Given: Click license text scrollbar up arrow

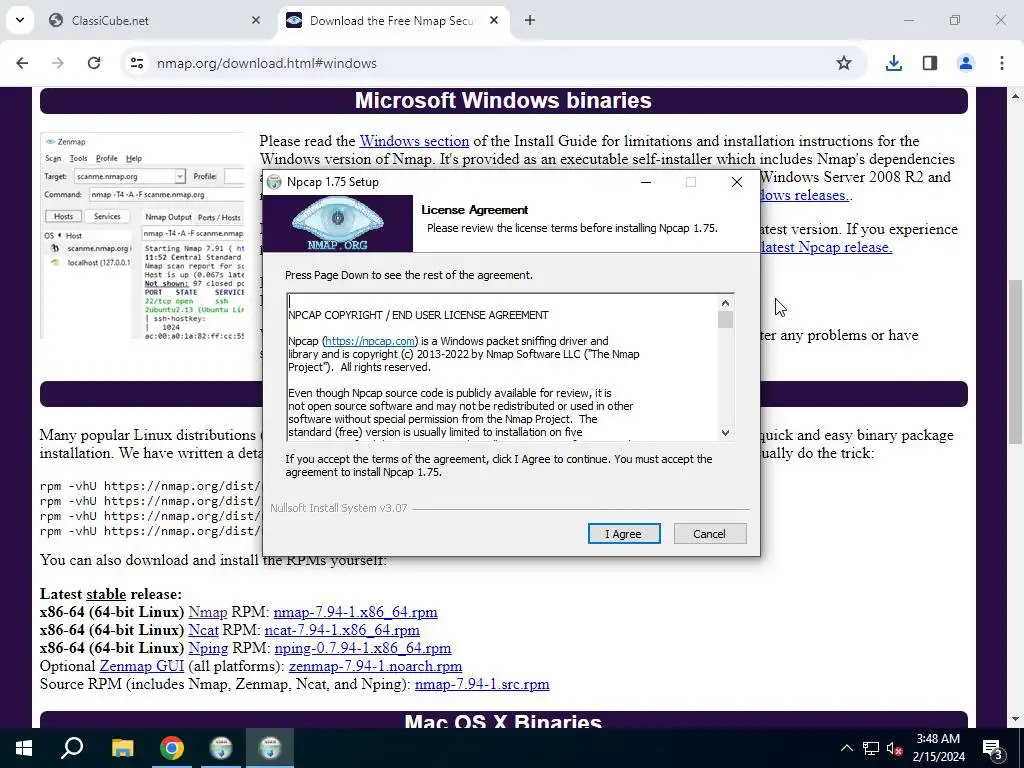Looking at the screenshot, I should (726, 303).
